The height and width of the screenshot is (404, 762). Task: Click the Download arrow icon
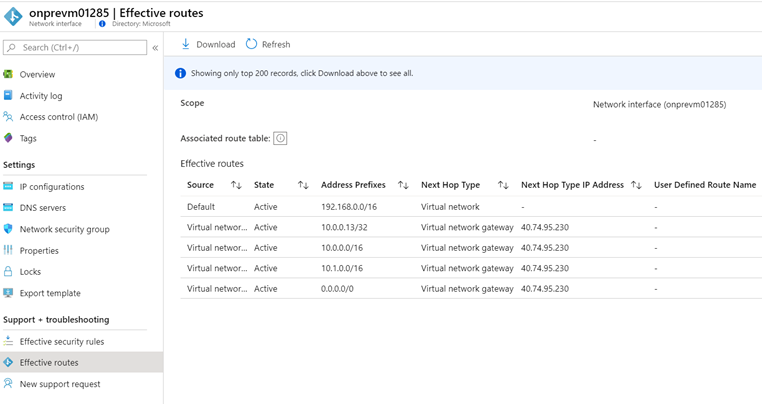pyautogui.click(x=185, y=44)
